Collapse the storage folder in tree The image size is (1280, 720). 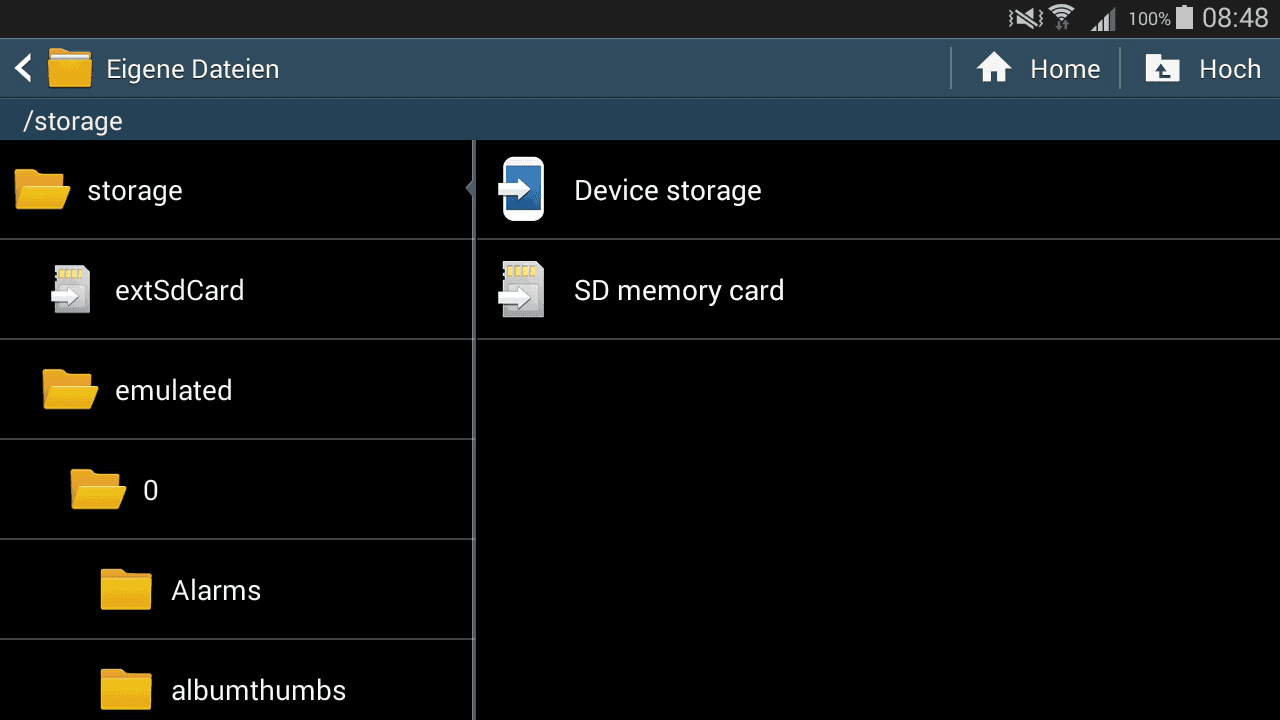click(236, 190)
